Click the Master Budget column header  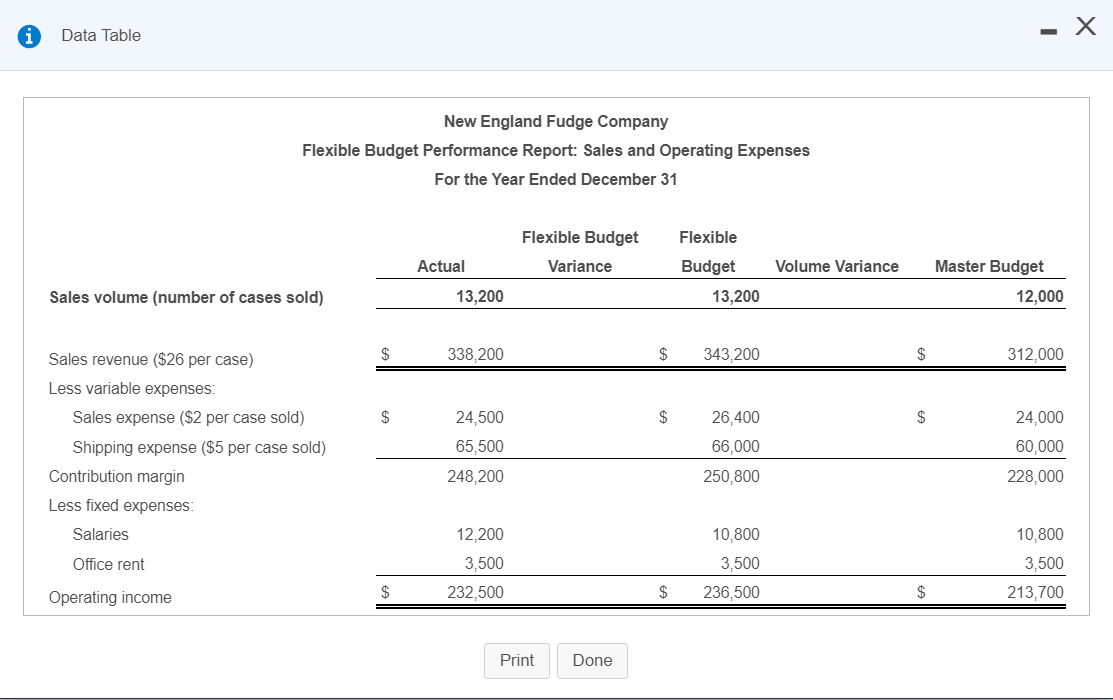coord(989,266)
